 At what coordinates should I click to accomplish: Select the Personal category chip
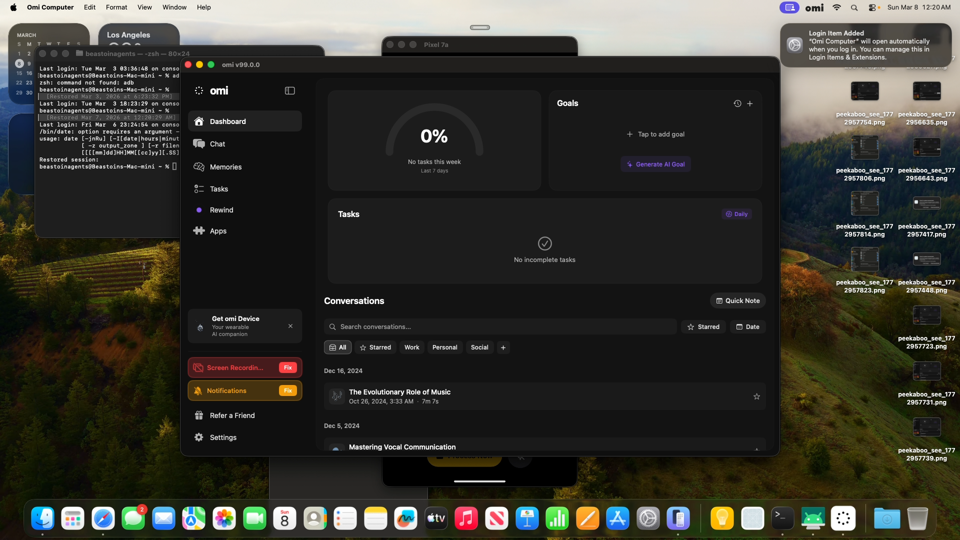[x=444, y=347]
